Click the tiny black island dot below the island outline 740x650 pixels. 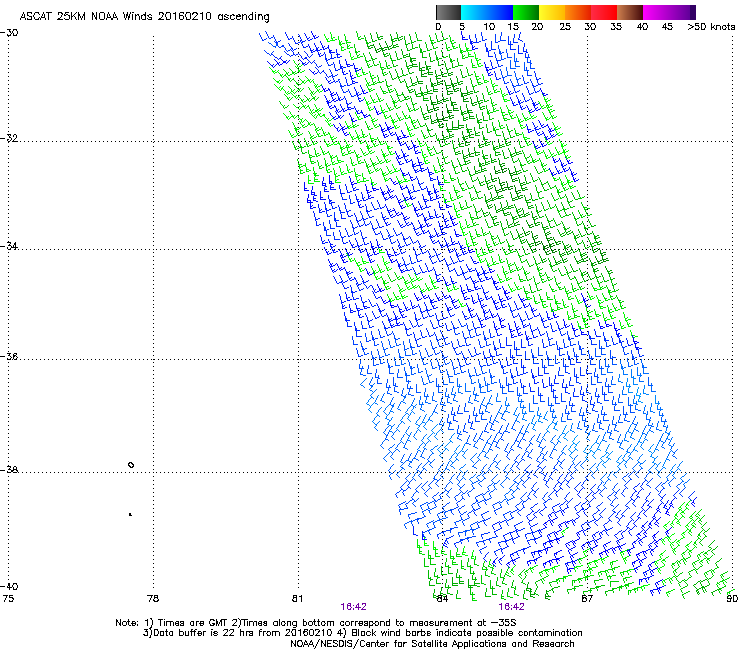click(130, 515)
